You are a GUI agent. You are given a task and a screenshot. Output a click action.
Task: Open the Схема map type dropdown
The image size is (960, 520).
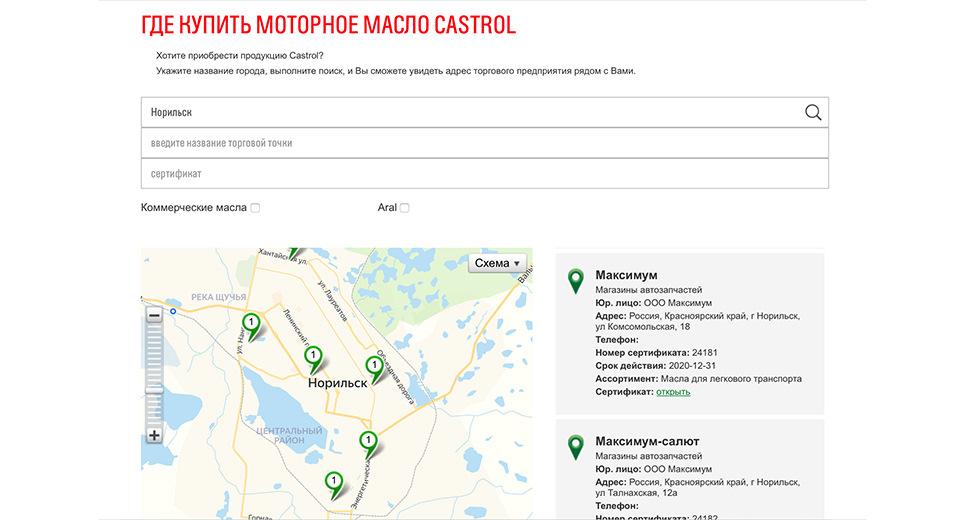pyautogui.click(x=497, y=263)
